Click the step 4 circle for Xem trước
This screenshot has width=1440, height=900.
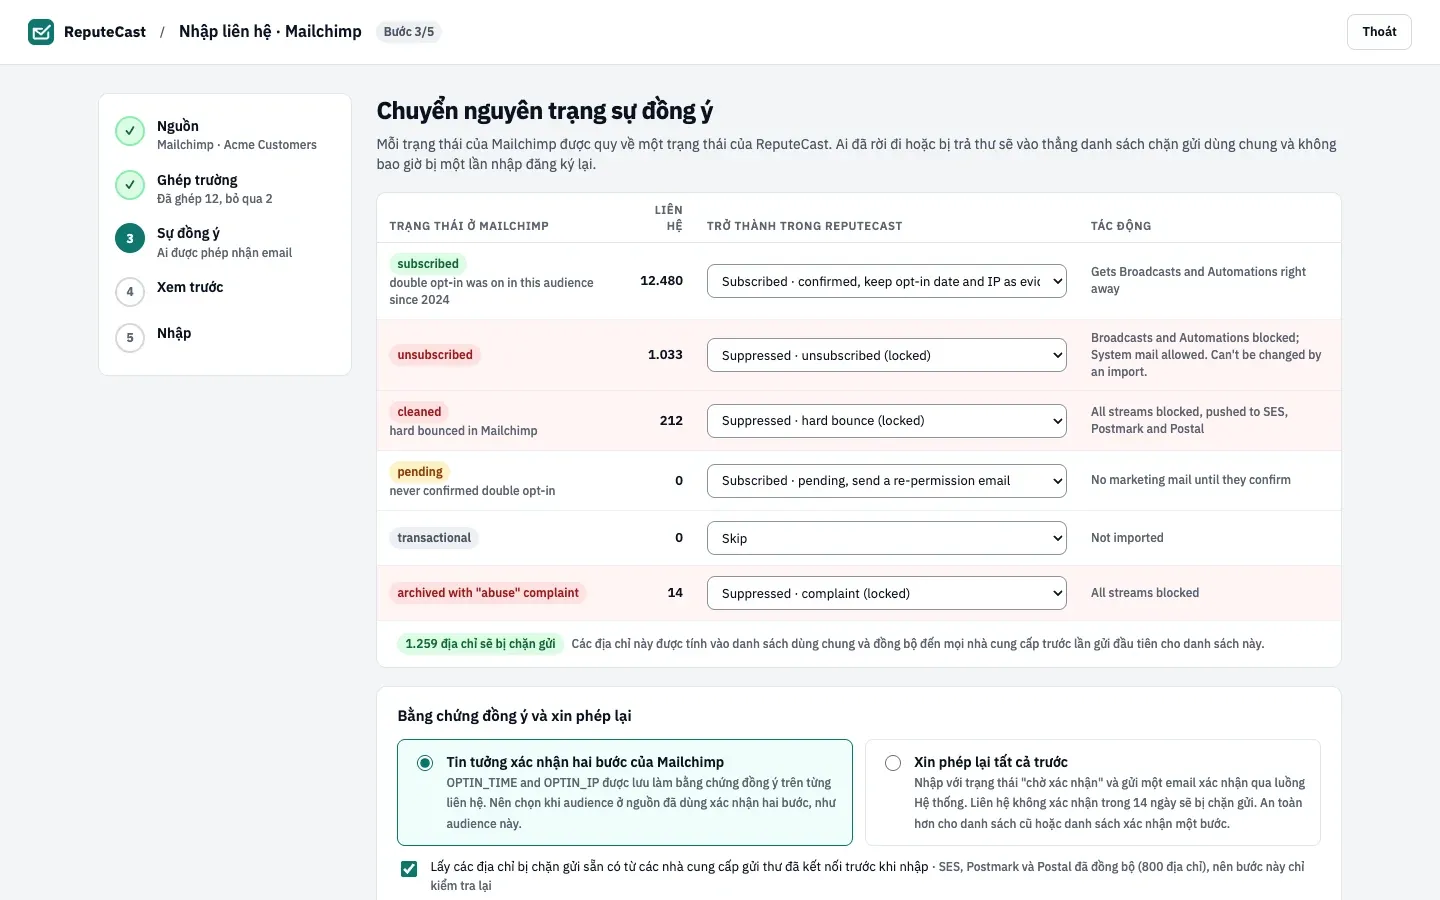click(x=130, y=292)
